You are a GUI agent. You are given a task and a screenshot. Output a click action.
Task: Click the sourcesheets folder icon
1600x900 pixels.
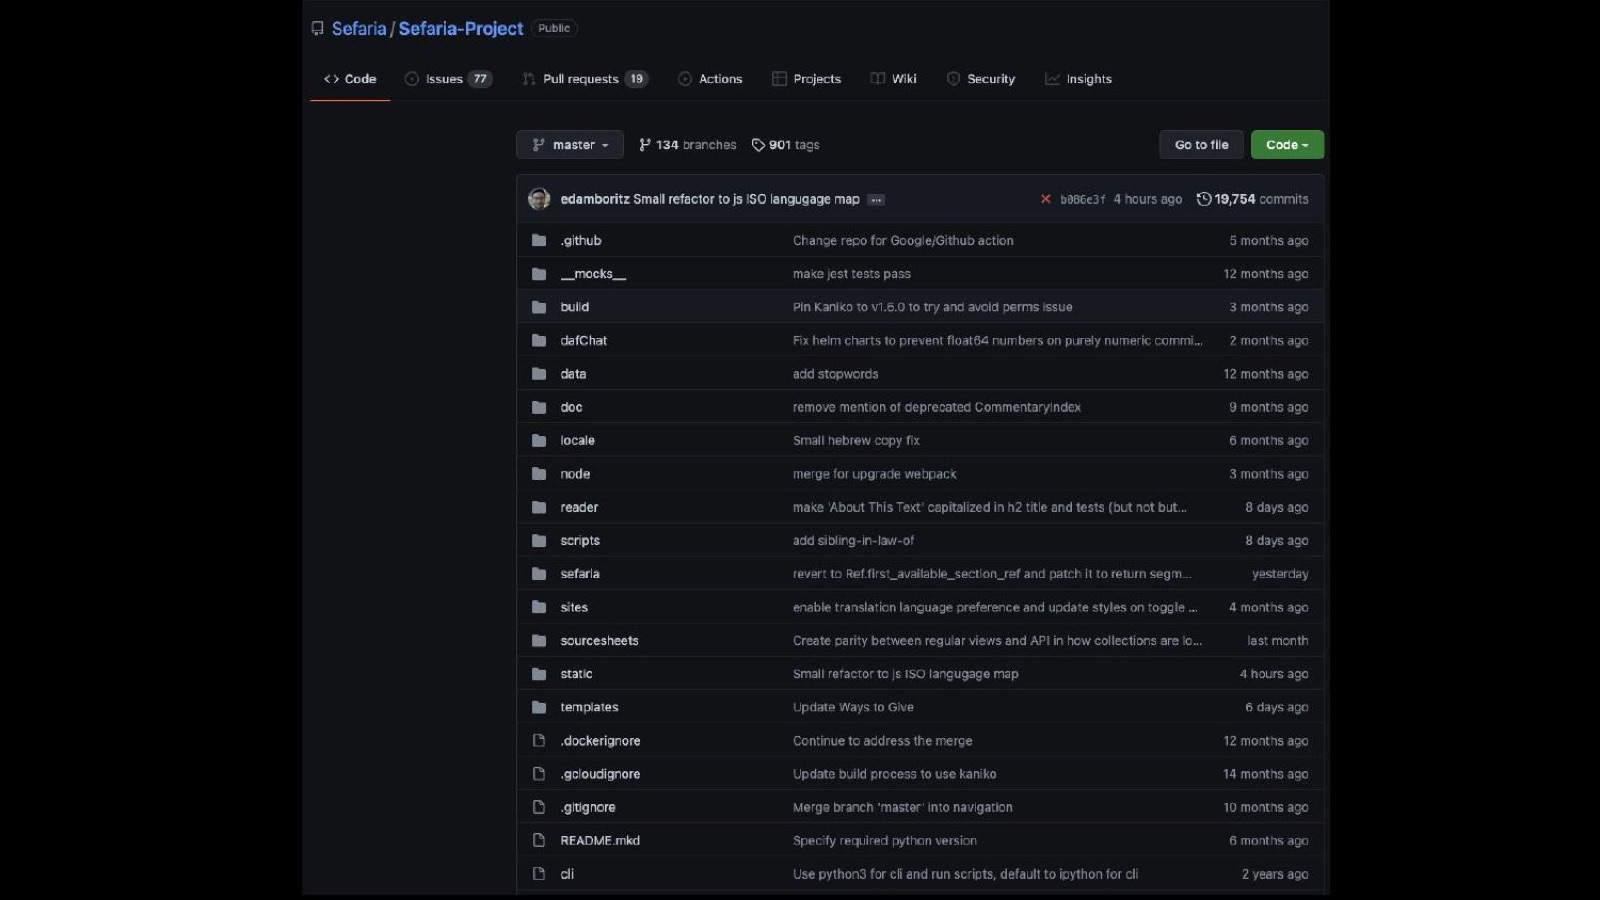click(539, 640)
